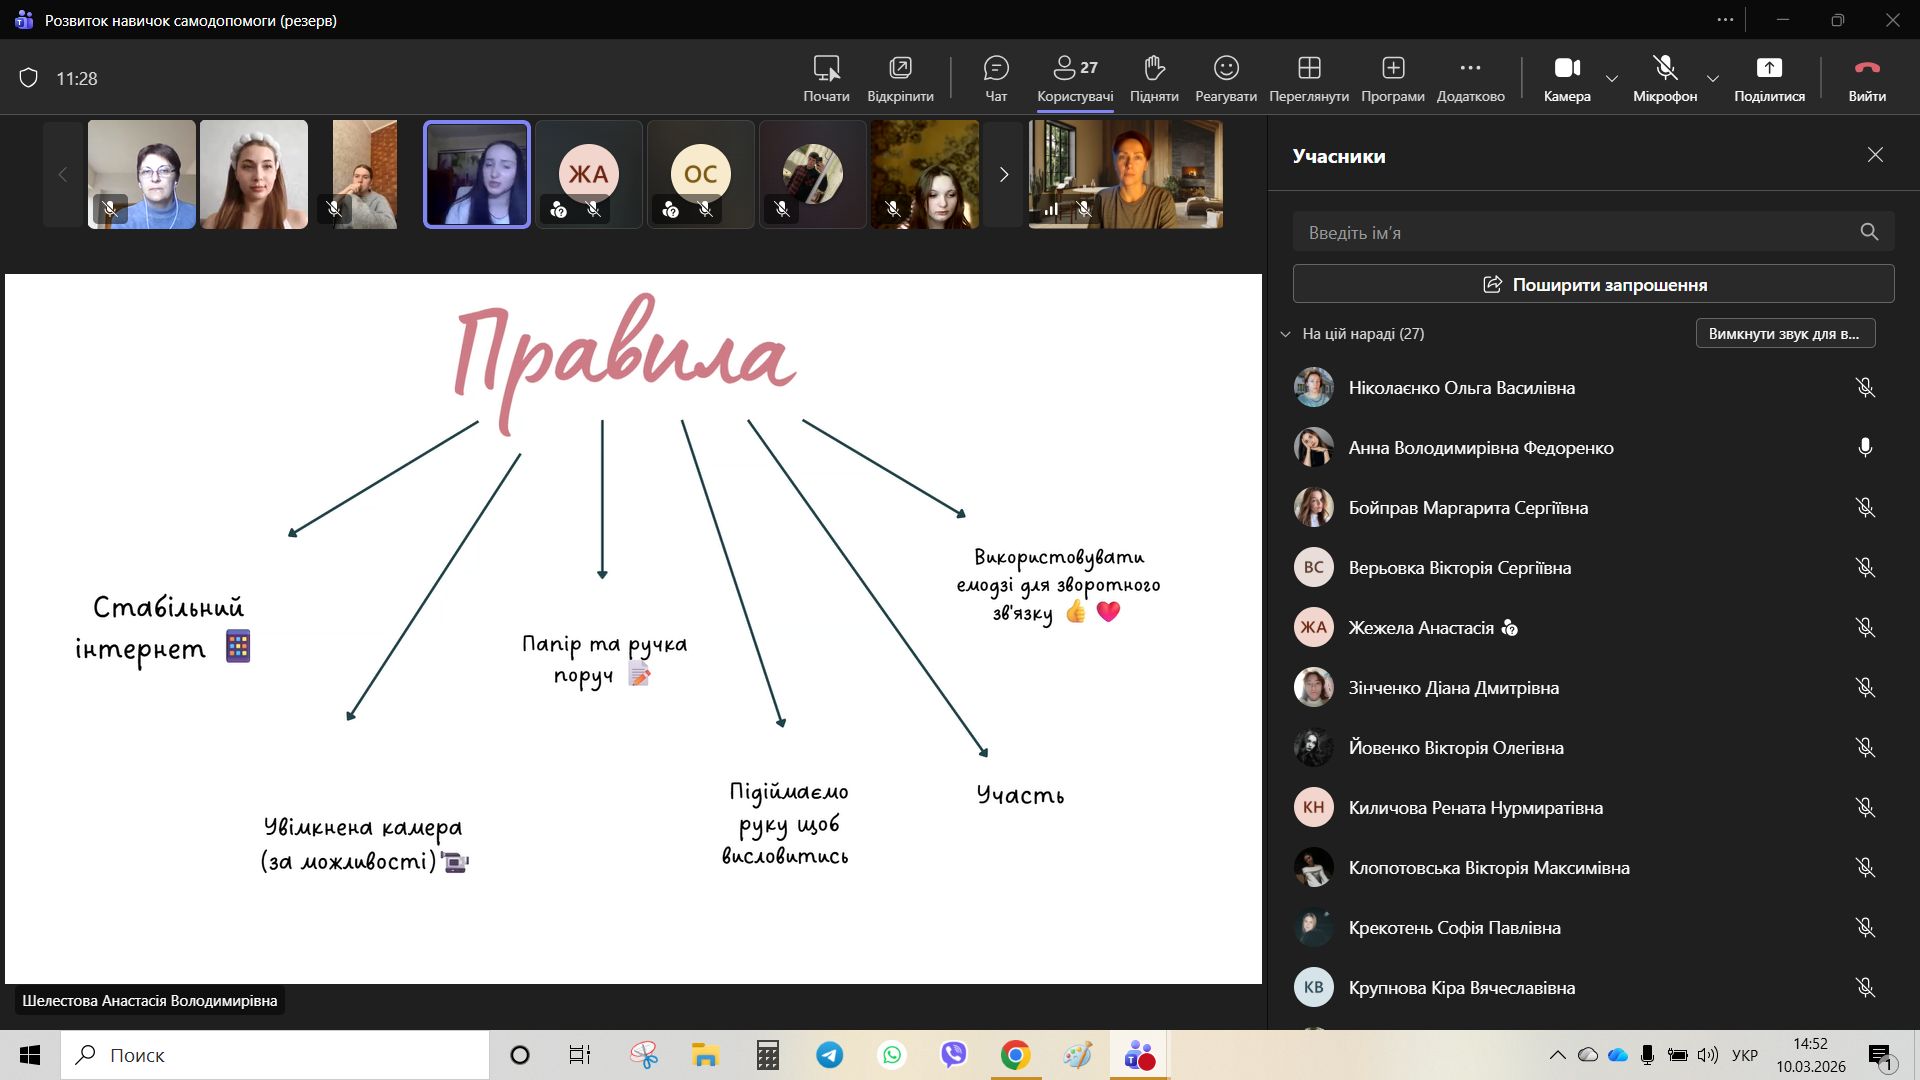The height and width of the screenshot is (1080, 1920).
Task: Click the Share screen (Поділитися) icon
Action: [1769, 68]
